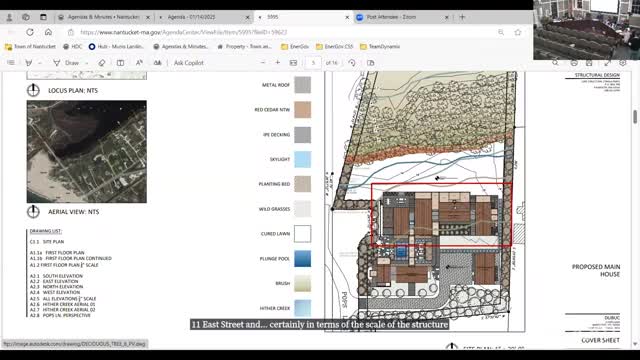Print the PDF document
Screen dimensions: 640x360
pyautogui.click(x=574, y=63)
